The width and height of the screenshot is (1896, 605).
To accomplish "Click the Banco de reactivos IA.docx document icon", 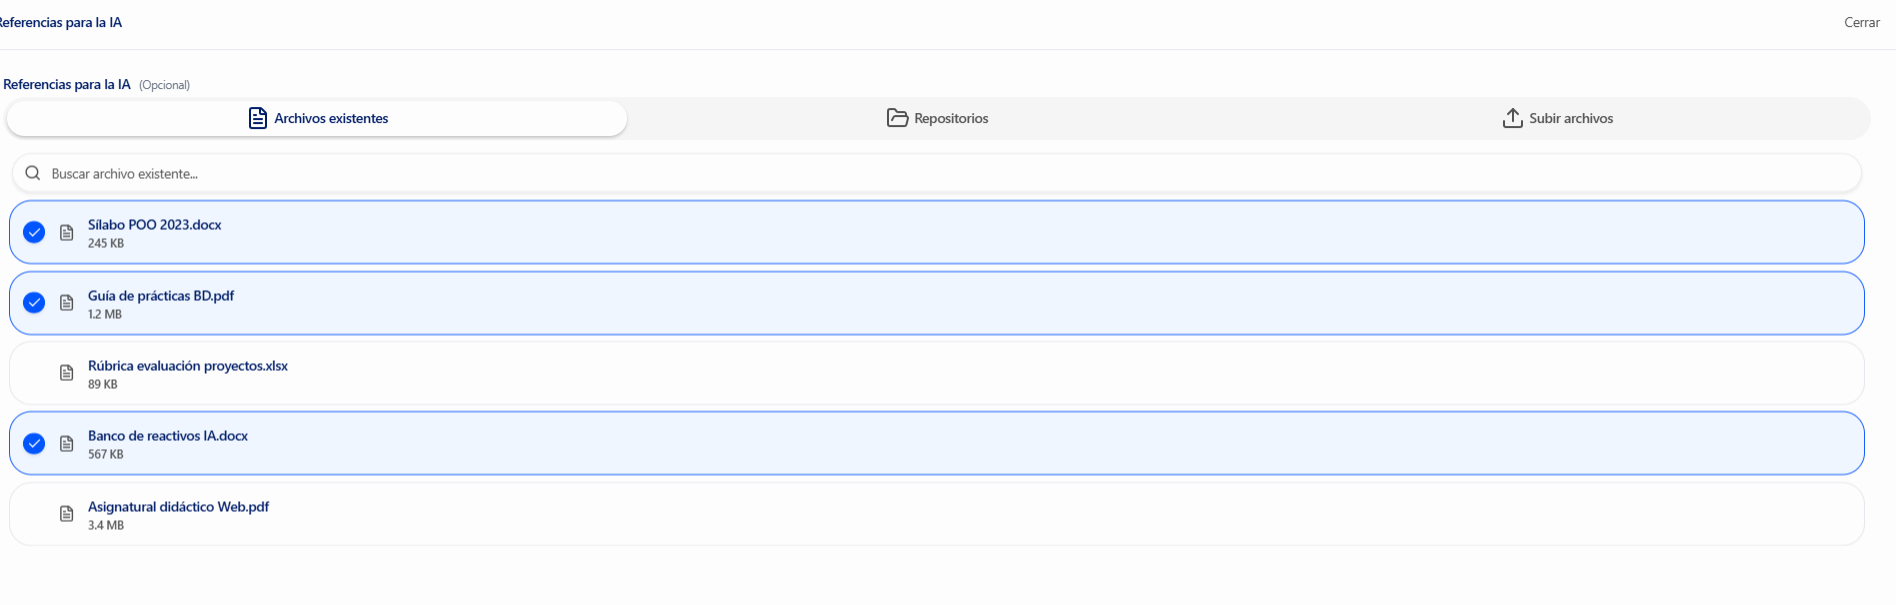I will coord(67,443).
